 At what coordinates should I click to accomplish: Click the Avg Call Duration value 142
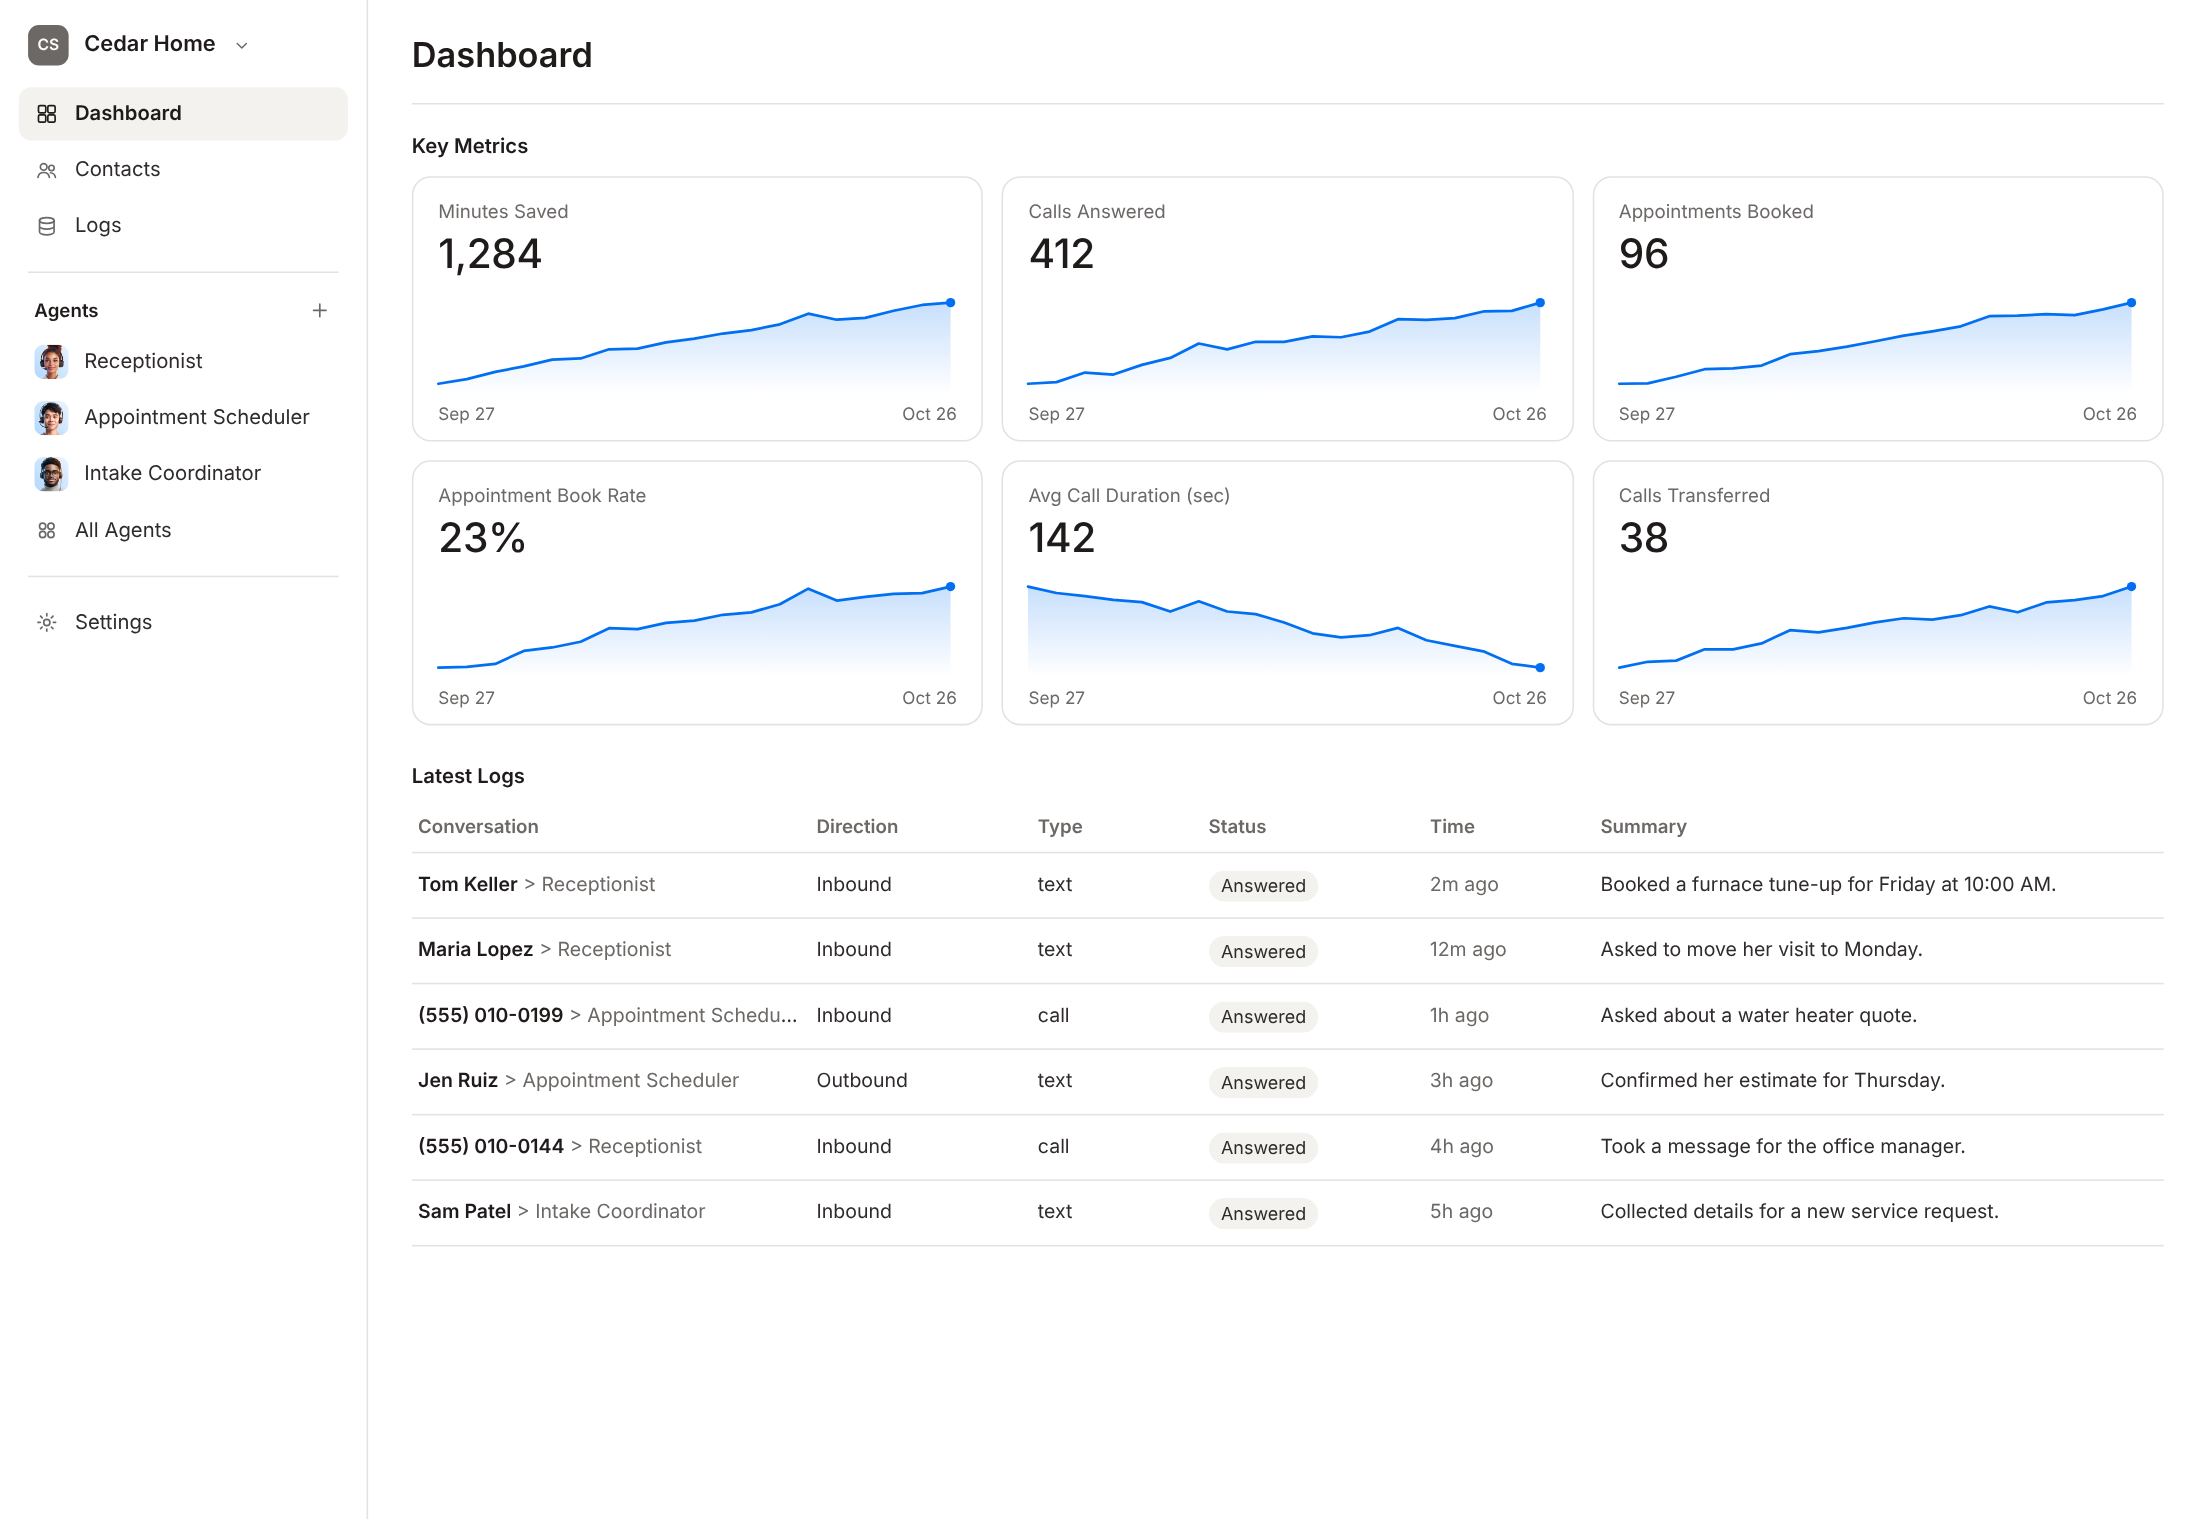click(1061, 538)
